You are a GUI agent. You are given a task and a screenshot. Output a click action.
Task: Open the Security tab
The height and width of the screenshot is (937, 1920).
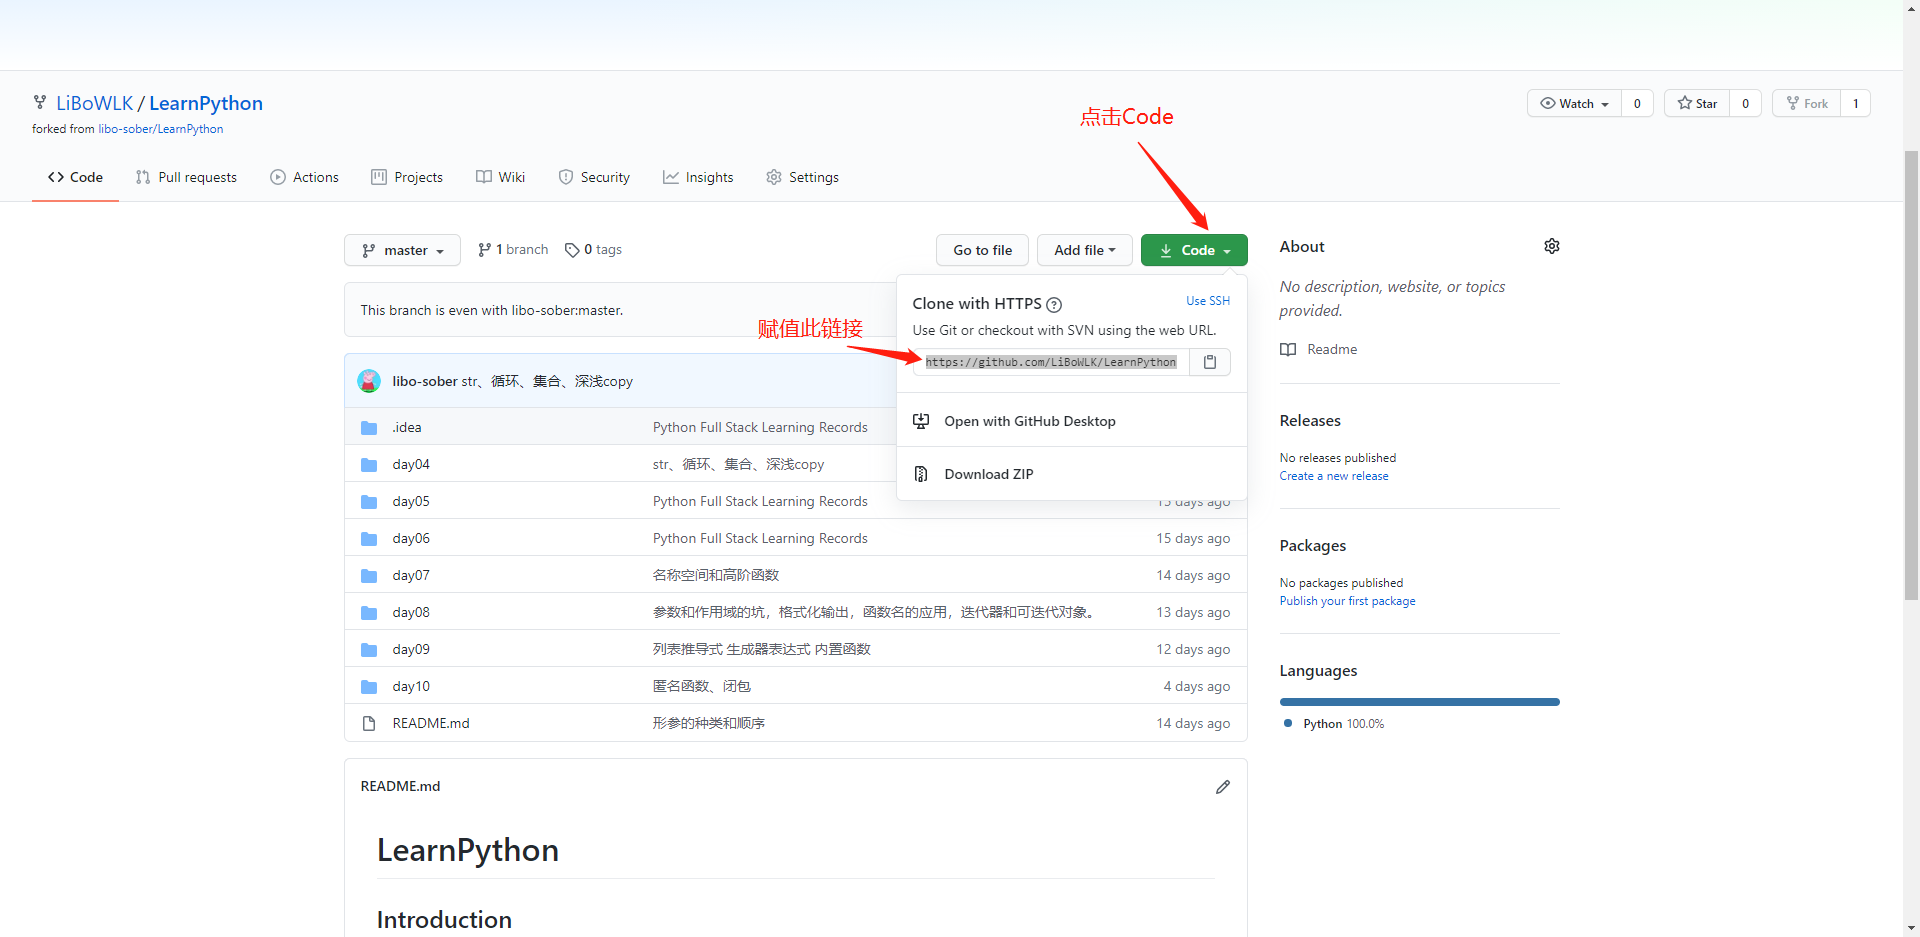pos(594,177)
